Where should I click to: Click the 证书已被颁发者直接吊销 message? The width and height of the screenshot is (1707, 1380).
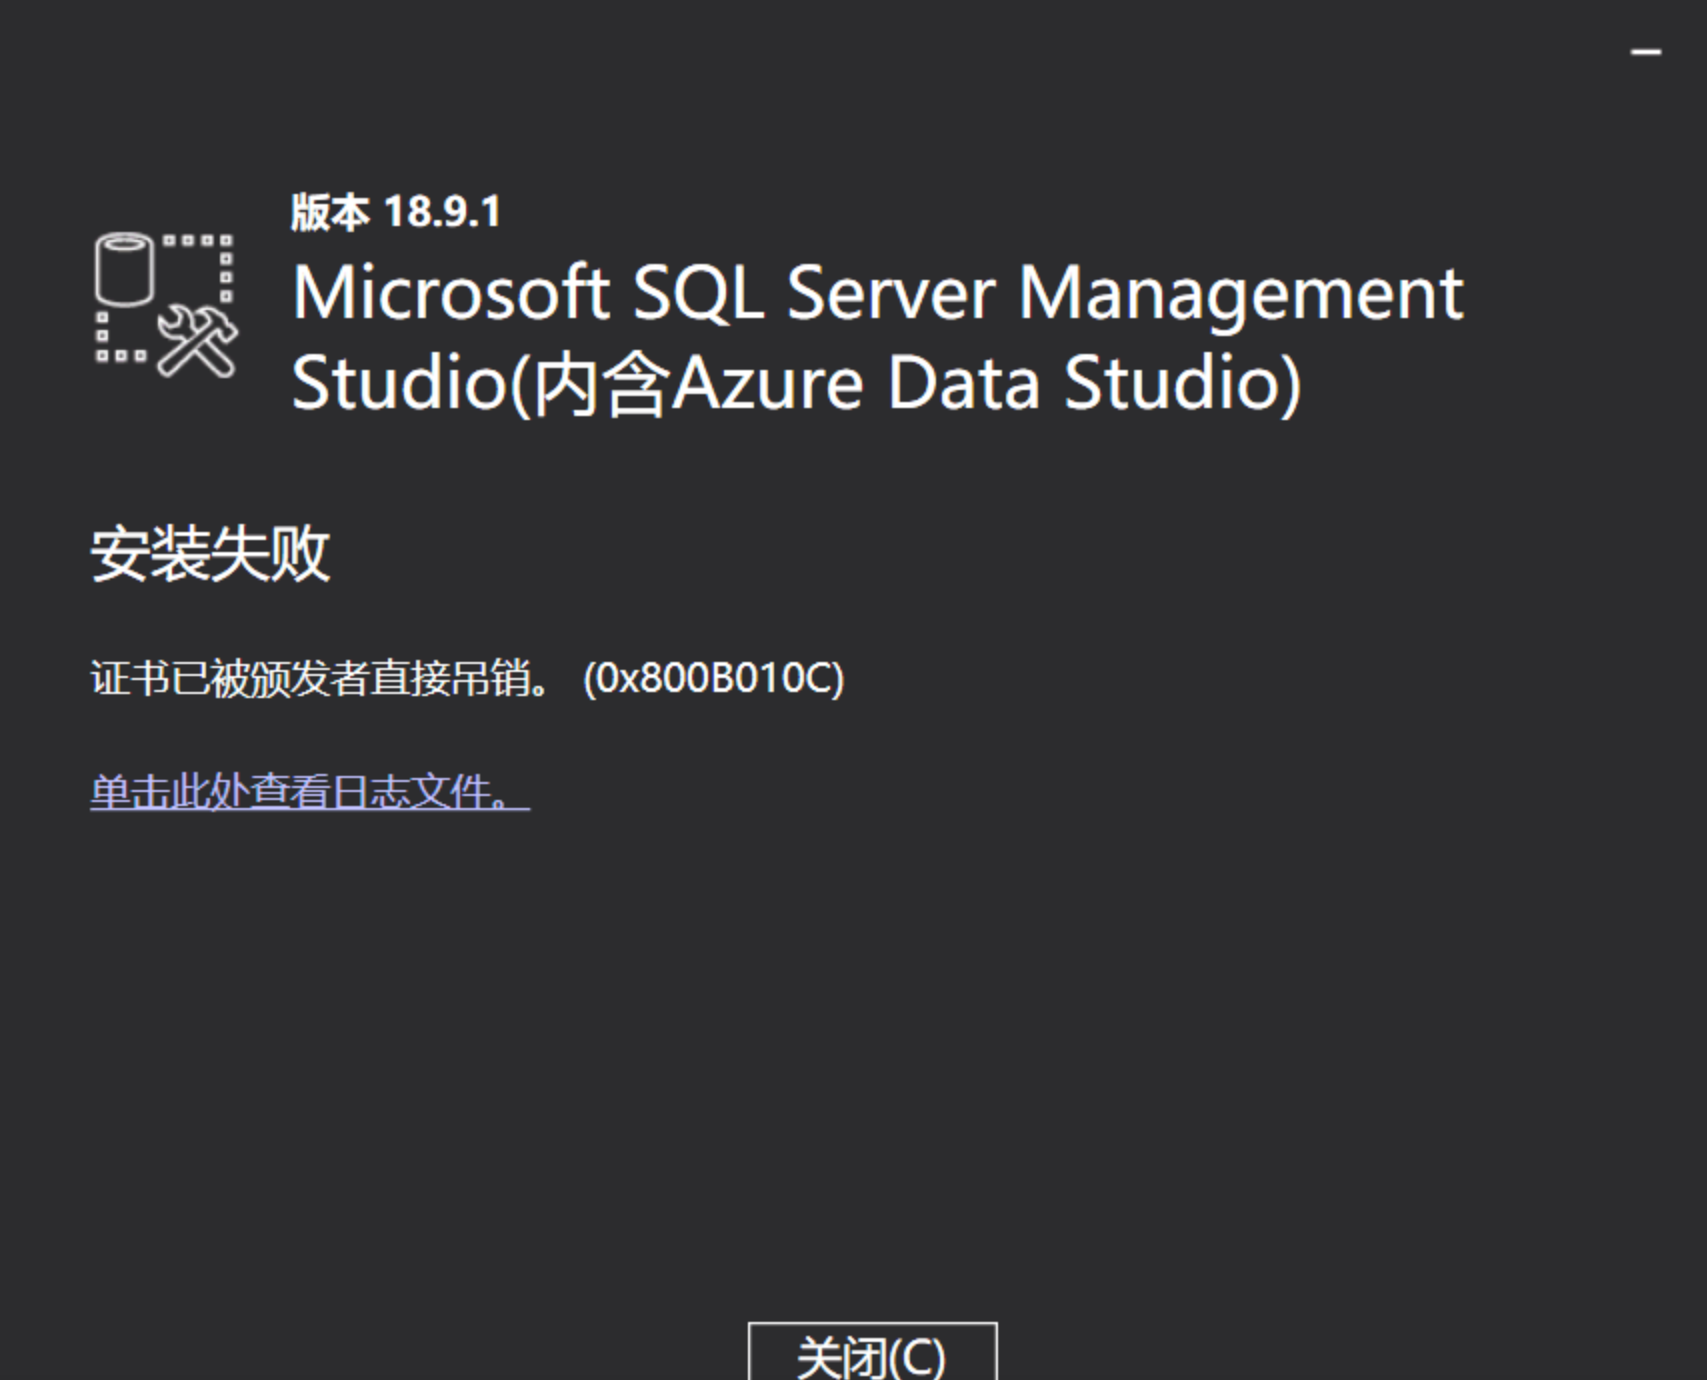320,678
